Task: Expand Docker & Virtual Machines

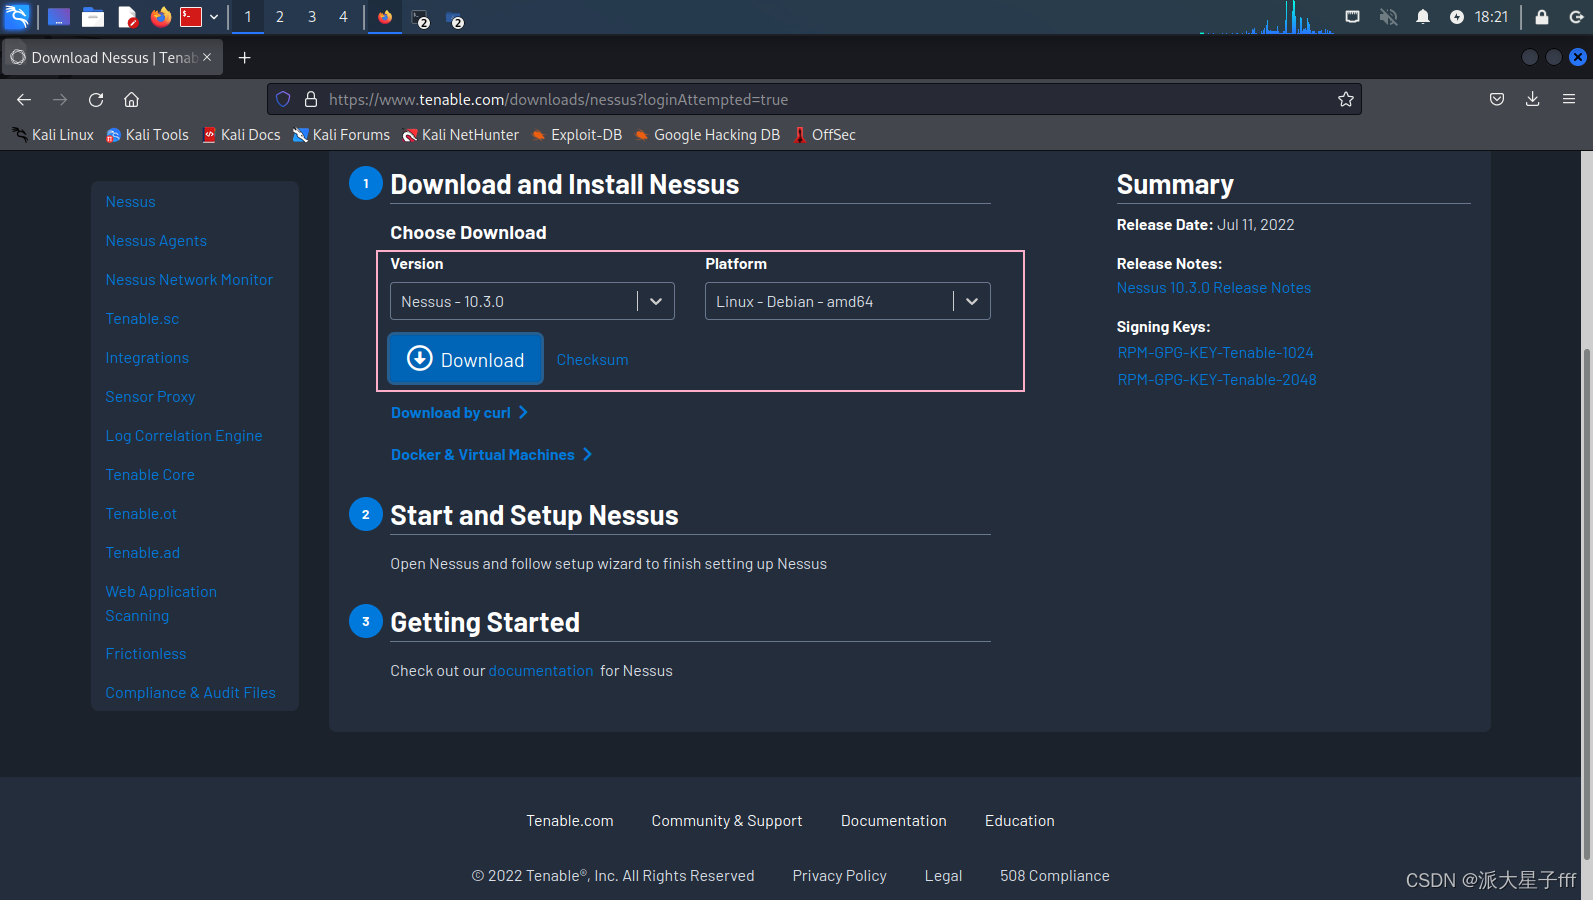Action: pos(491,455)
